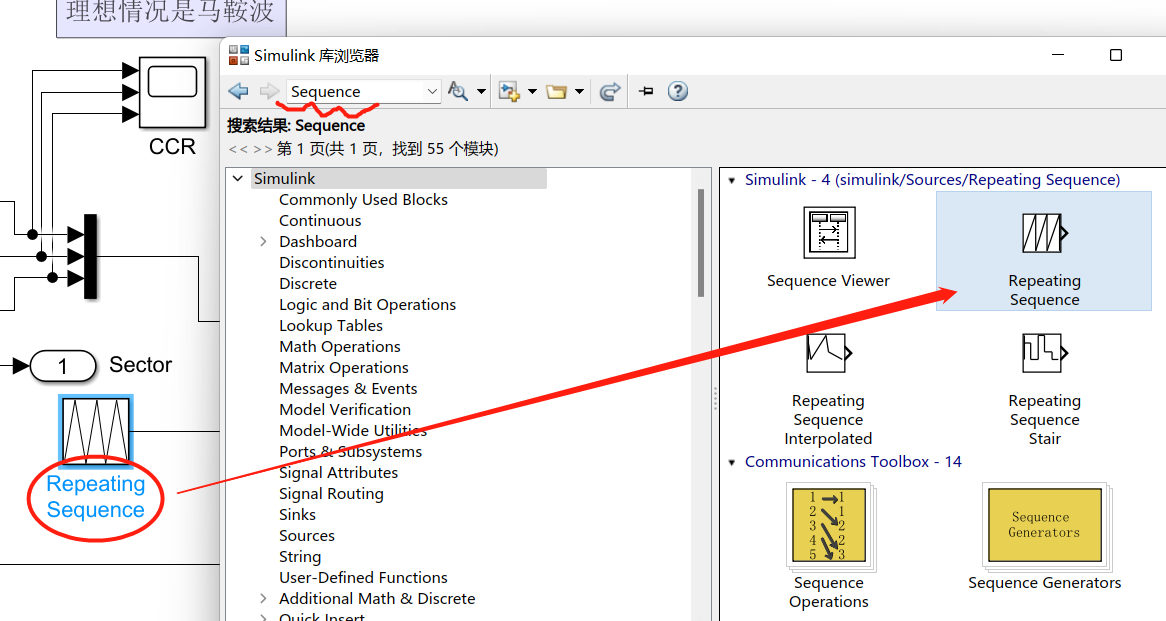Select Lookup Tables library
Image resolution: width=1166 pixels, height=621 pixels.
(x=331, y=325)
